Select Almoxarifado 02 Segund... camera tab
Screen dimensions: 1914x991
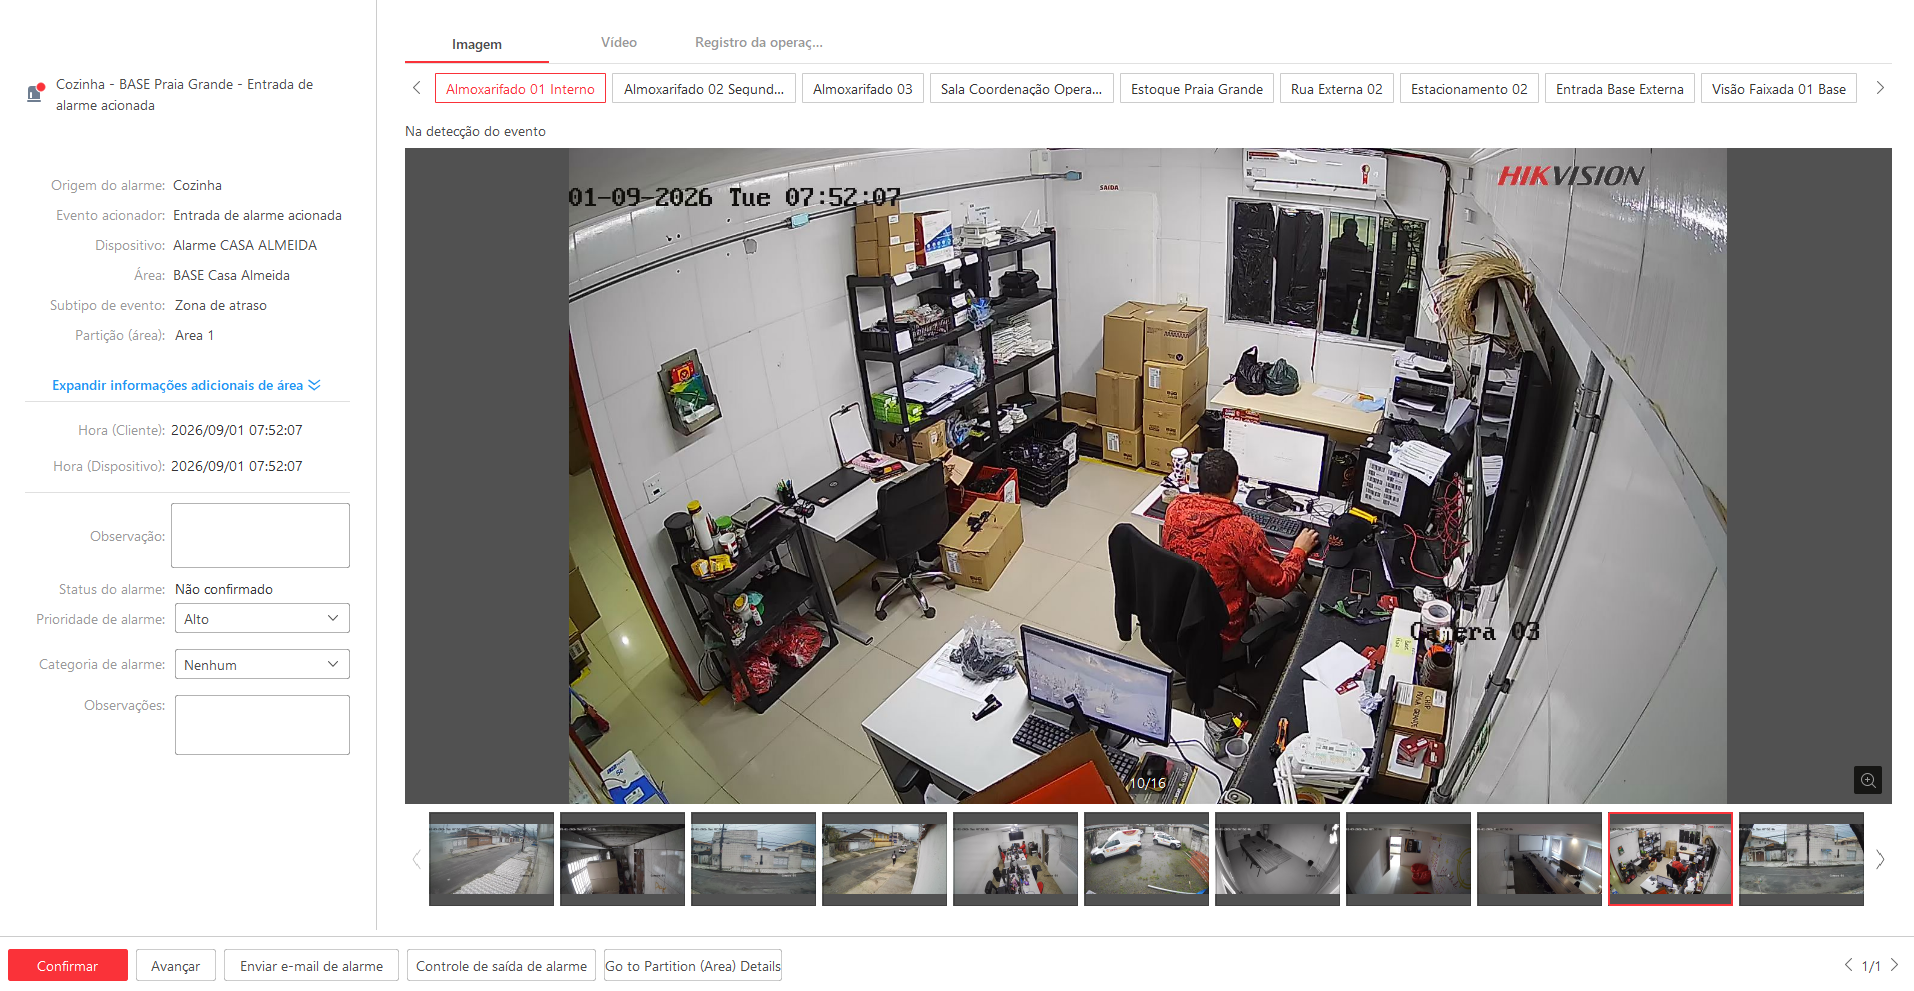[x=704, y=89]
